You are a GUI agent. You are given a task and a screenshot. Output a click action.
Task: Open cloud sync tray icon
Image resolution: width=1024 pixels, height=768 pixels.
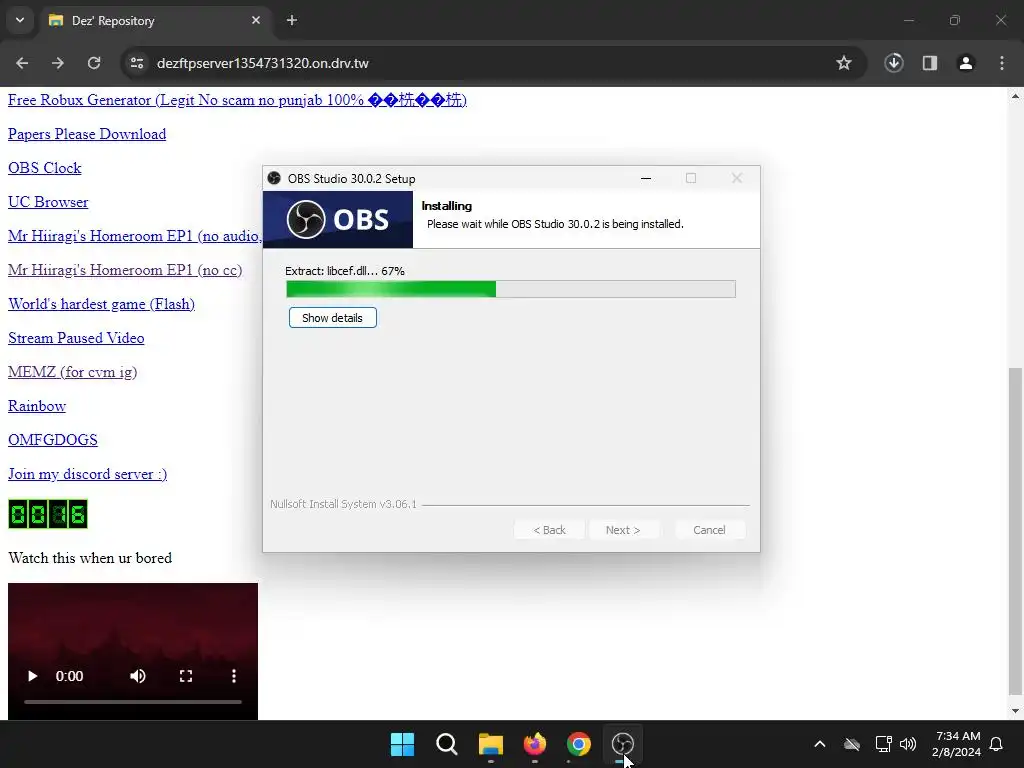[852, 744]
